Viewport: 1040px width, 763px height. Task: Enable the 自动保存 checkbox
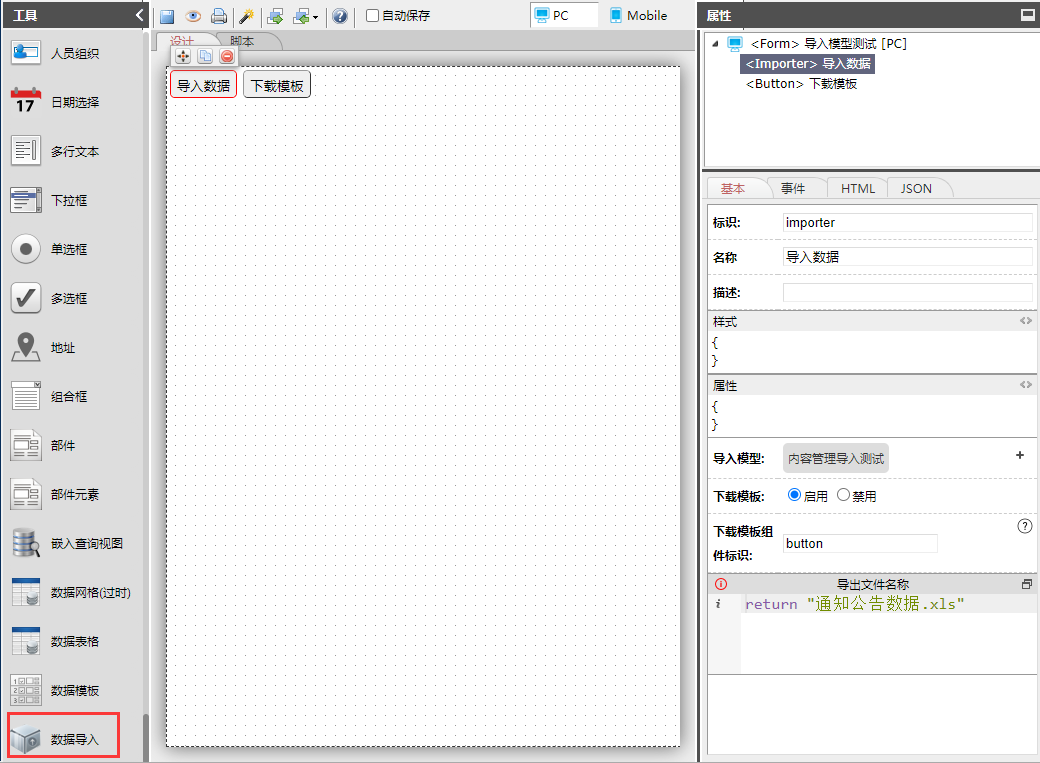[373, 16]
